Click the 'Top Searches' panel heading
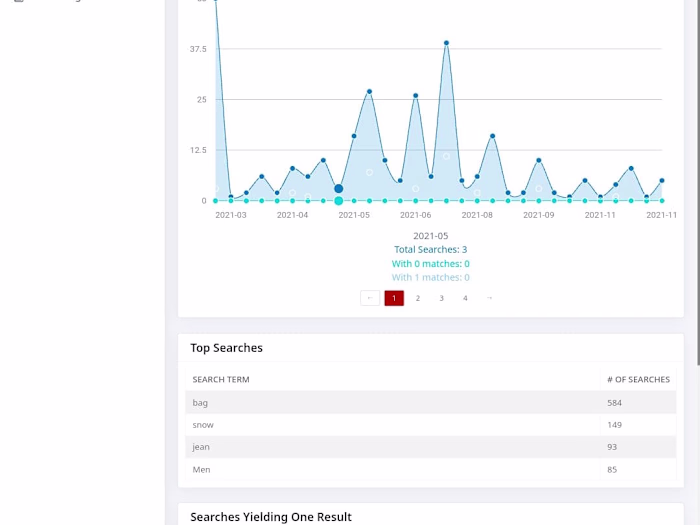Screen dimensions: 700x525 coord(226,348)
